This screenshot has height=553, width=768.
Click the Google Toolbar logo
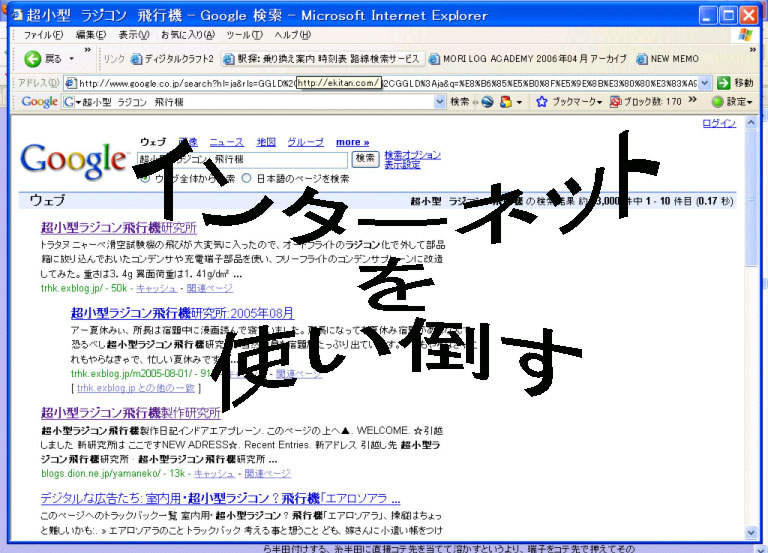pyautogui.click(x=39, y=102)
